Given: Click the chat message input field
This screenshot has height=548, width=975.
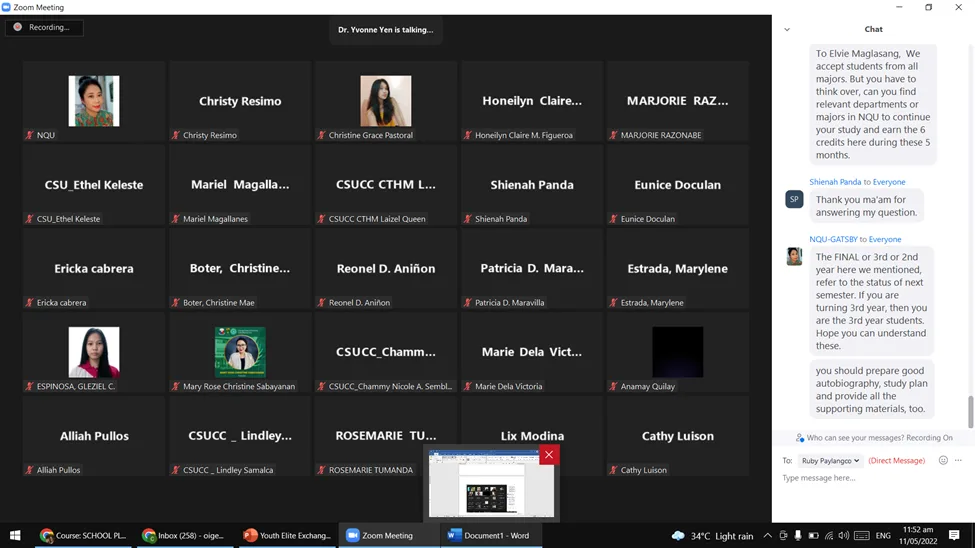Looking at the screenshot, I should pyautogui.click(x=870, y=479).
